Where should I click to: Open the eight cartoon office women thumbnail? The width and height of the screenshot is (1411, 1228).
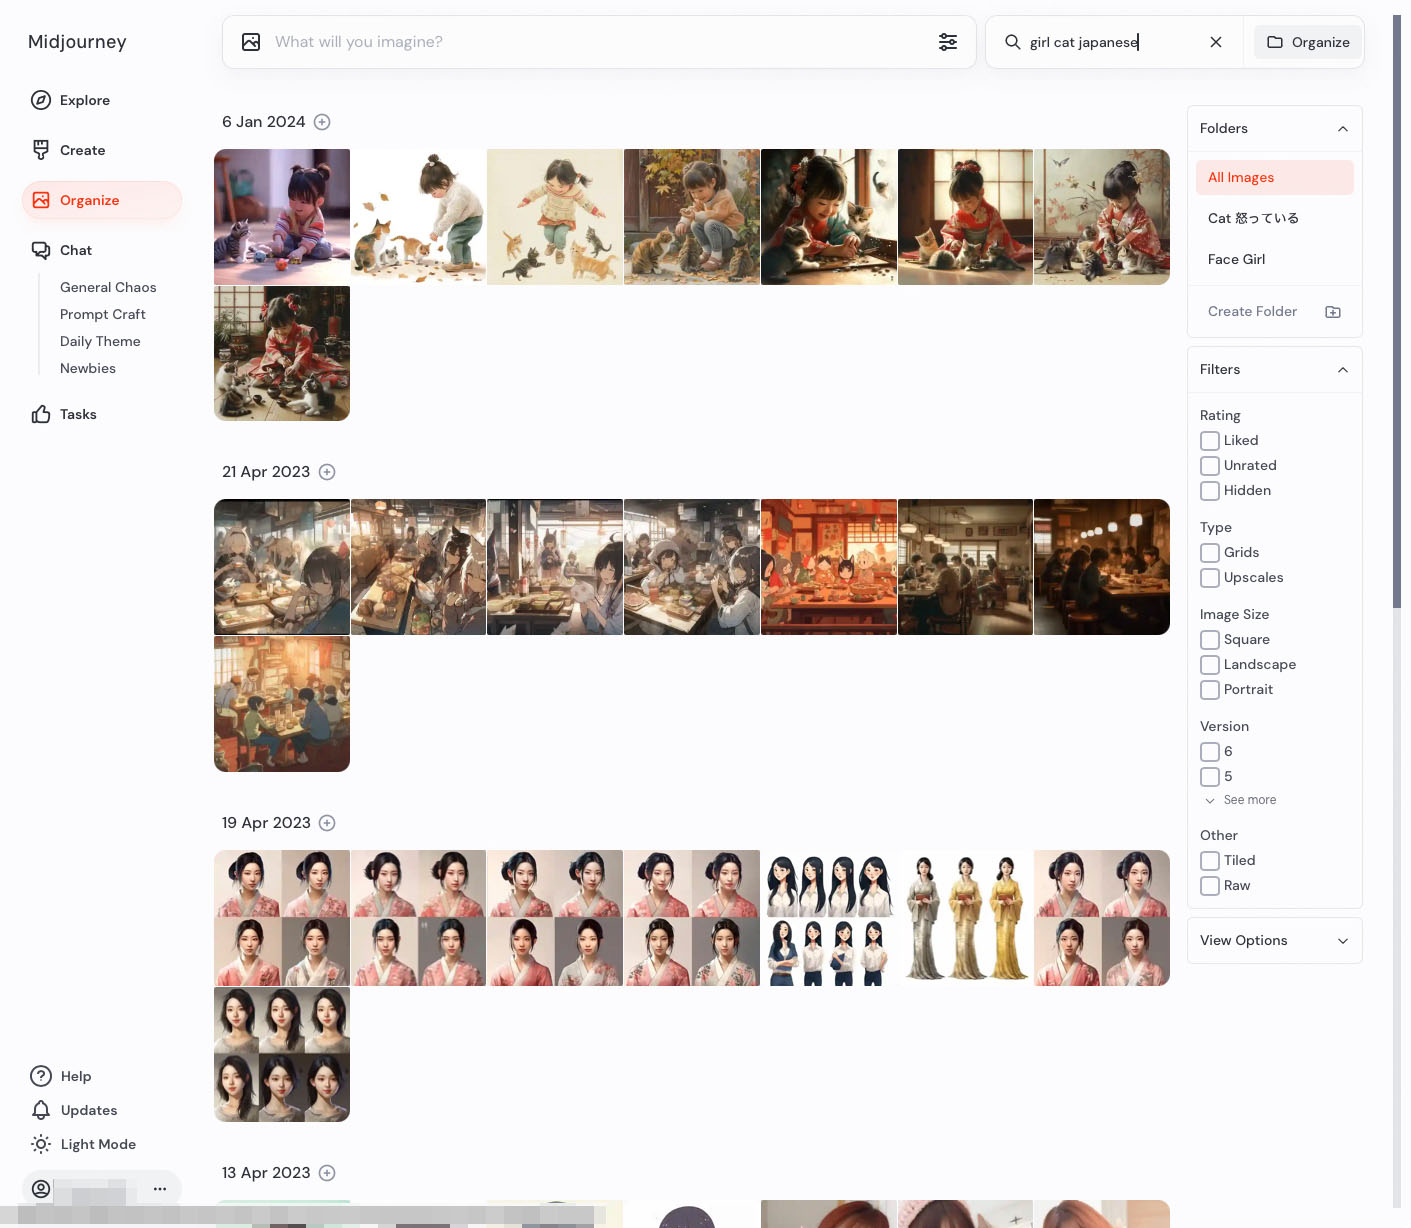tap(829, 918)
